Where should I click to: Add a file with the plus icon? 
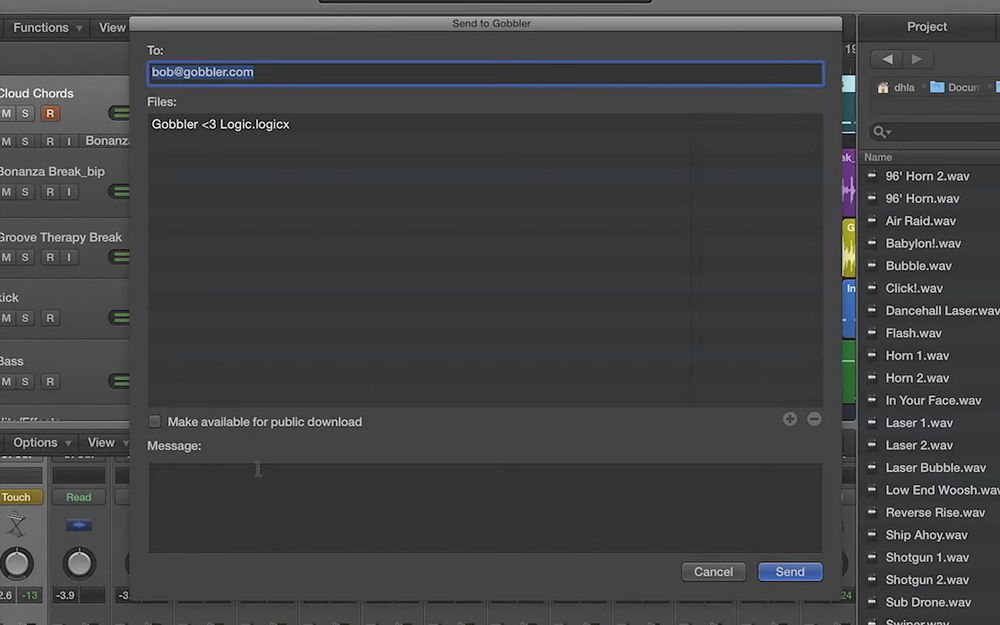tap(790, 419)
